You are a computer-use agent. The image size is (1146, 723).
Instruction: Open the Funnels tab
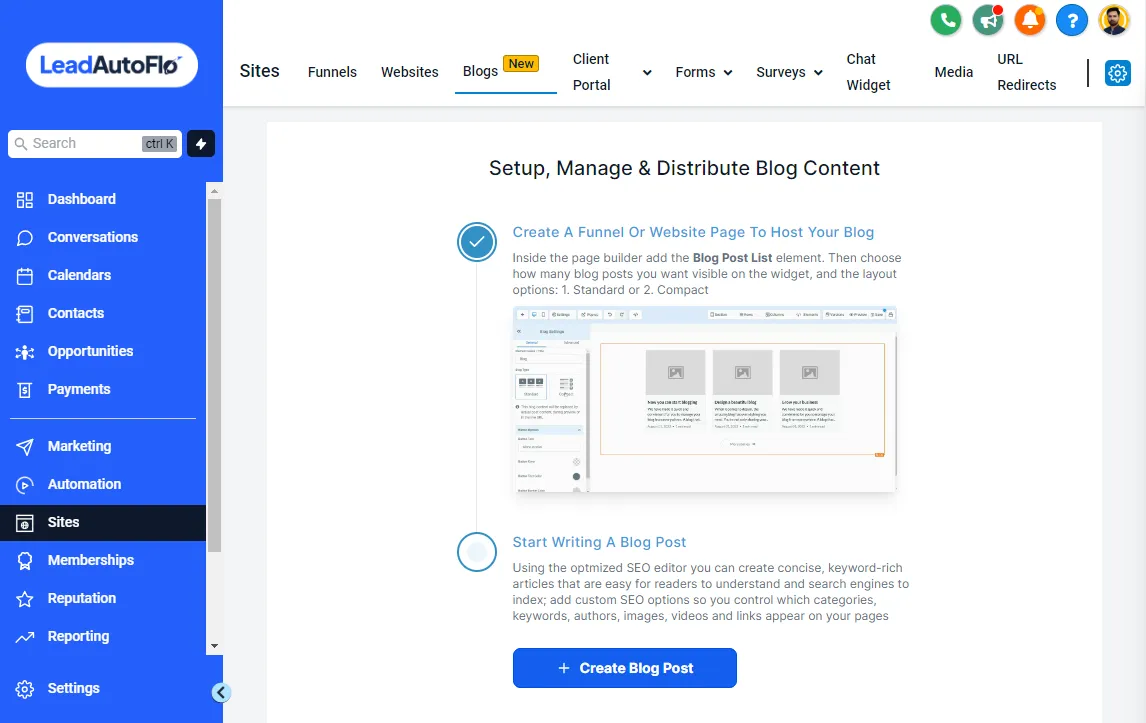pos(332,72)
